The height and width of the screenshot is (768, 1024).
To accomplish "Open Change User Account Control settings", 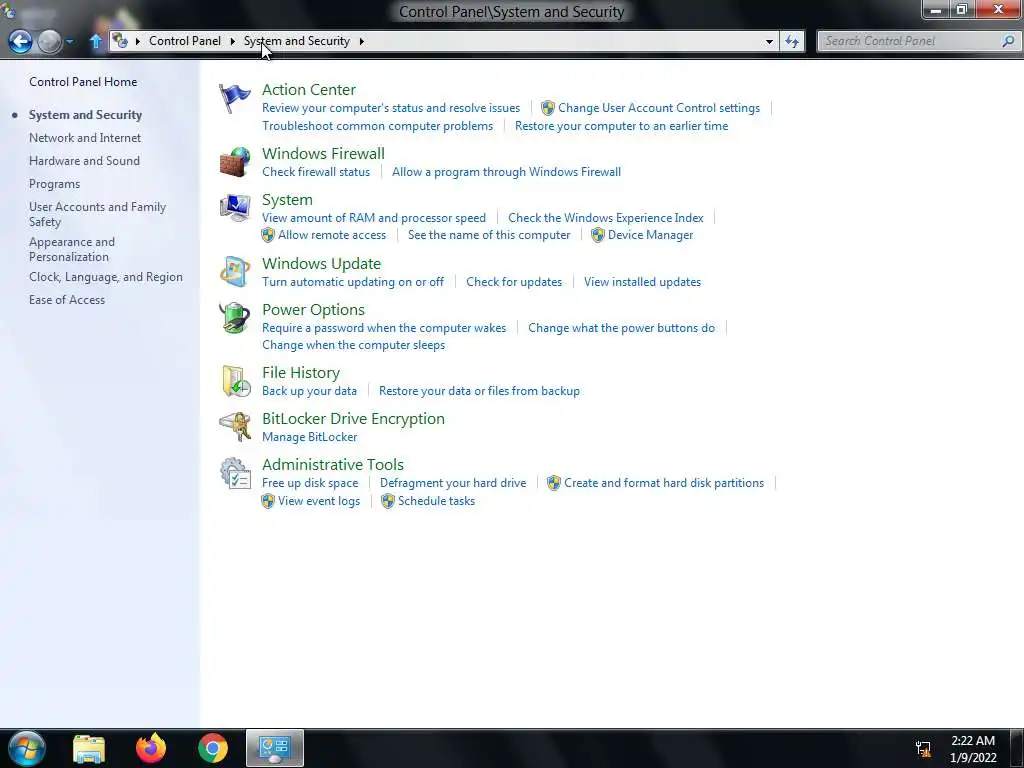I will click(x=659, y=108).
